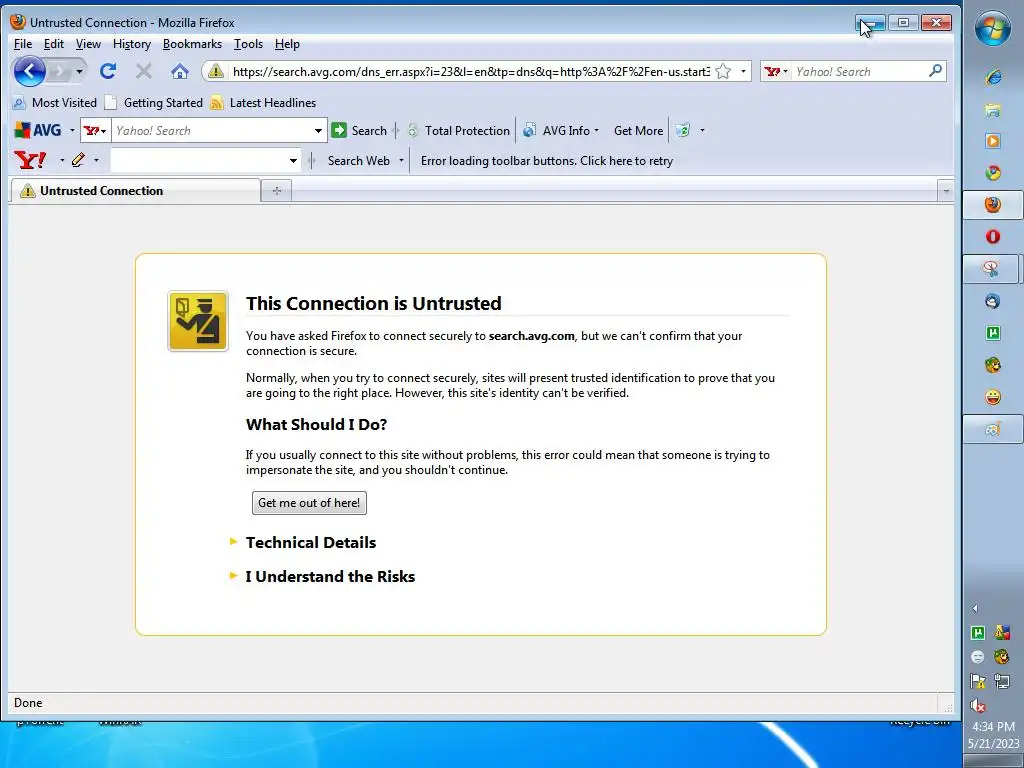Click the error loading toolbar buttons retry message
The width and height of the screenshot is (1024, 768).
pos(547,161)
